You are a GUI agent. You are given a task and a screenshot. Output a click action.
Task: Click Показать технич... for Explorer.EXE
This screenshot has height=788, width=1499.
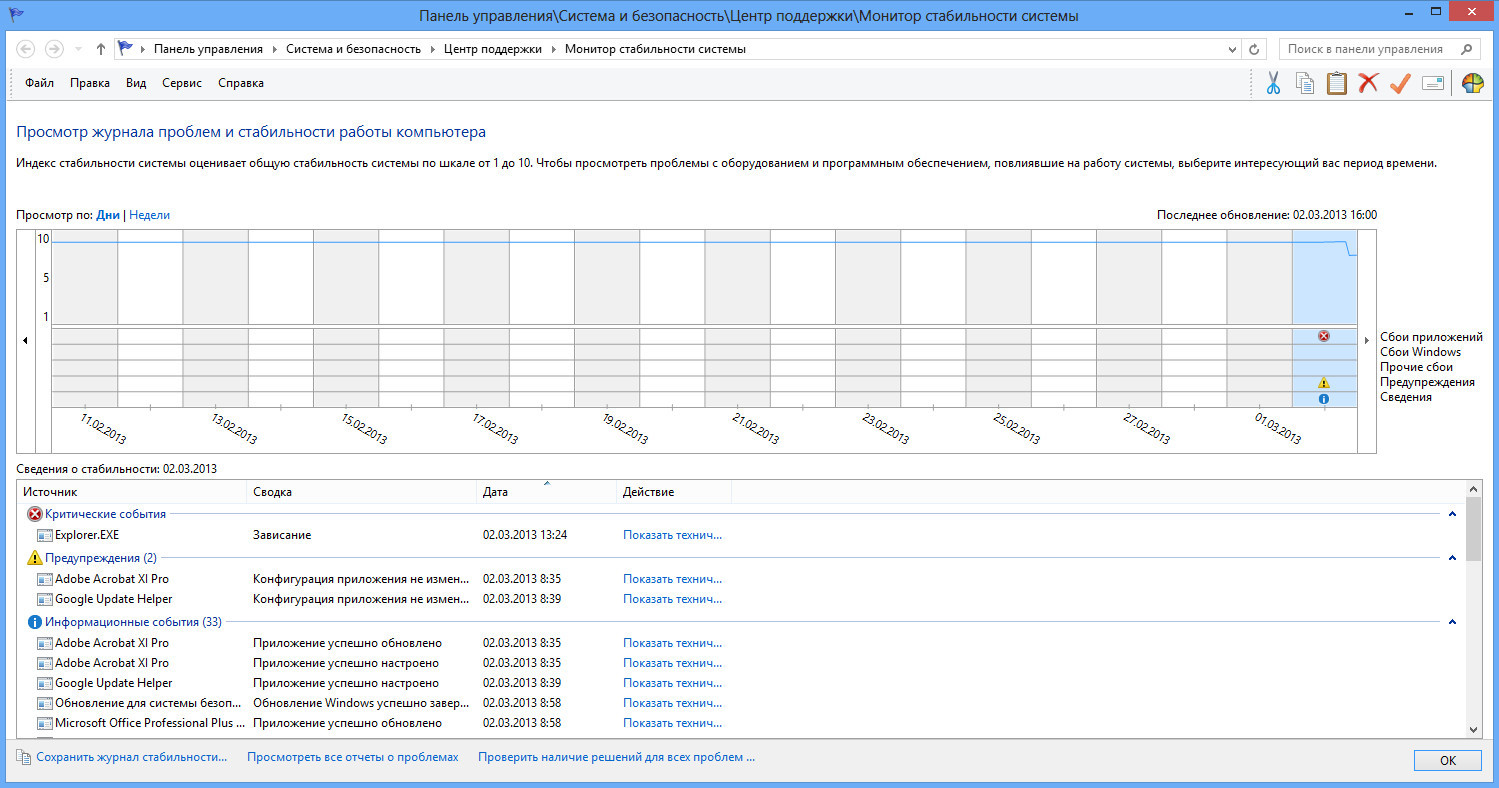point(672,535)
